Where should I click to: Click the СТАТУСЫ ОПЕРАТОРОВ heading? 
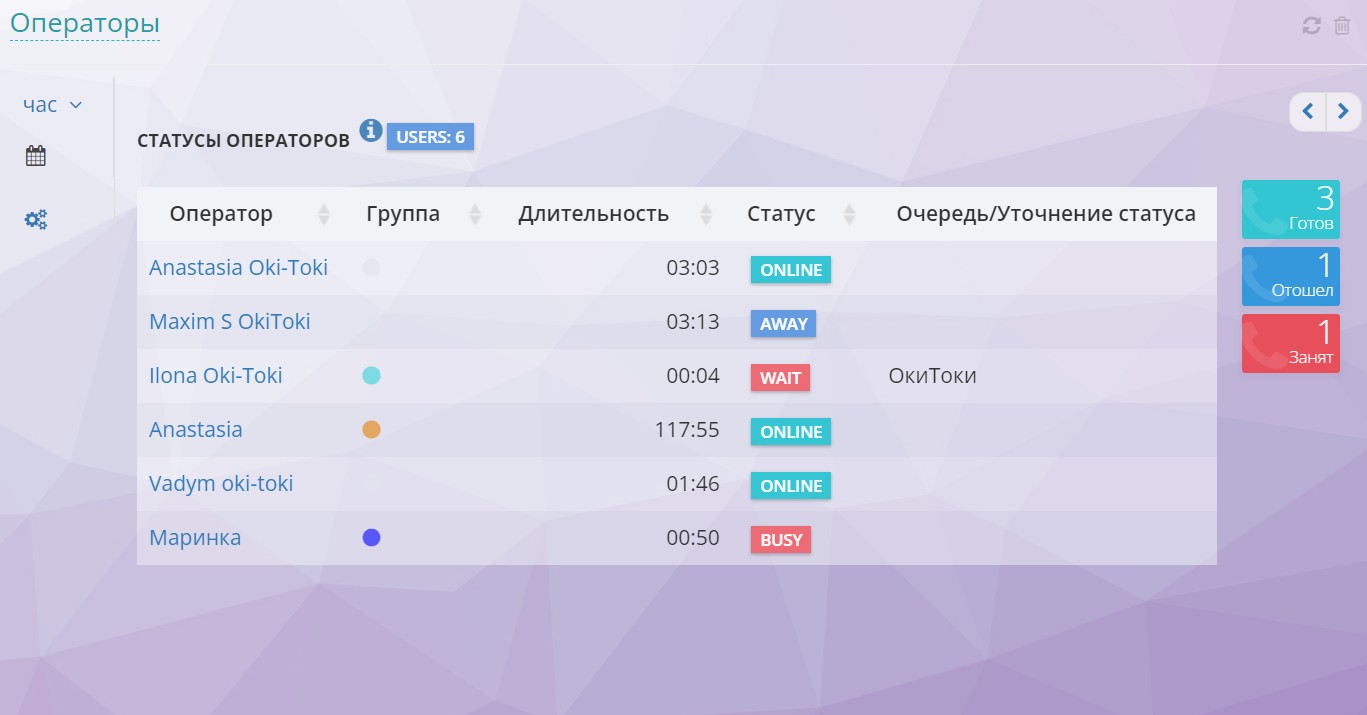(244, 140)
